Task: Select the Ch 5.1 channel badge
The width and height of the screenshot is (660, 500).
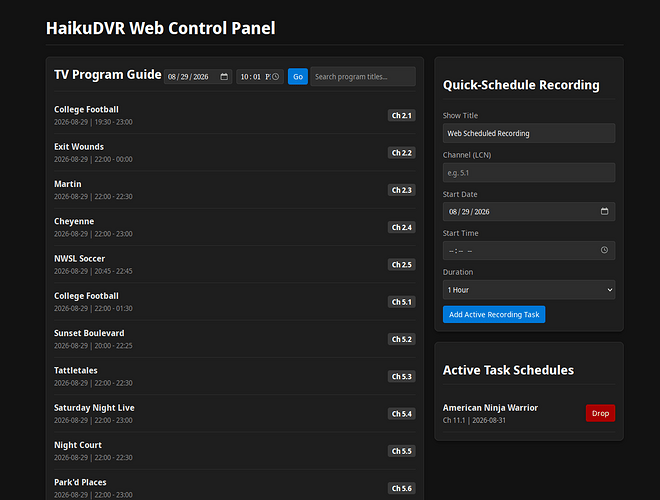Action: point(402,302)
